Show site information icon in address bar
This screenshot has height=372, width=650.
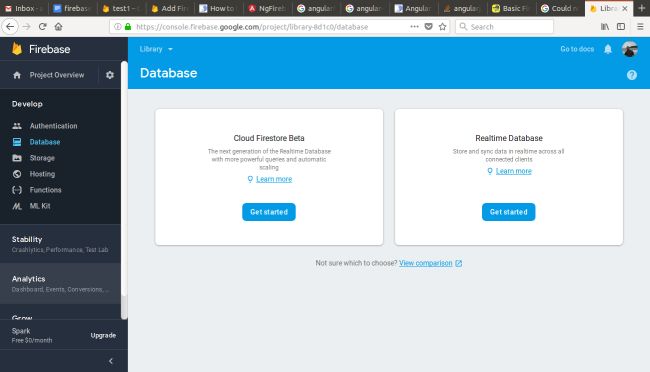coord(118,27)
